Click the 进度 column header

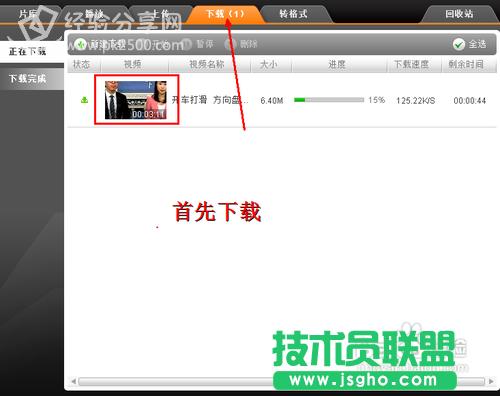point(337,64)
